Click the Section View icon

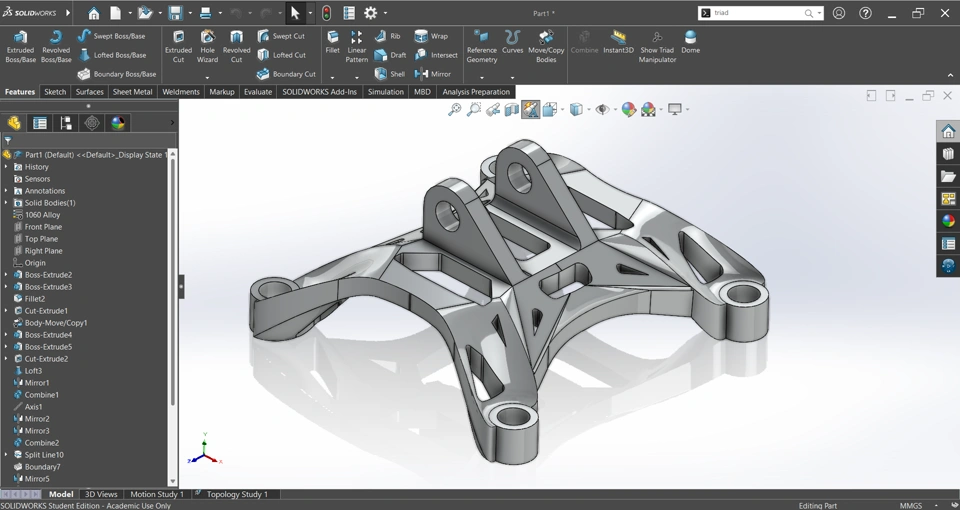click(x=511, y=110)
